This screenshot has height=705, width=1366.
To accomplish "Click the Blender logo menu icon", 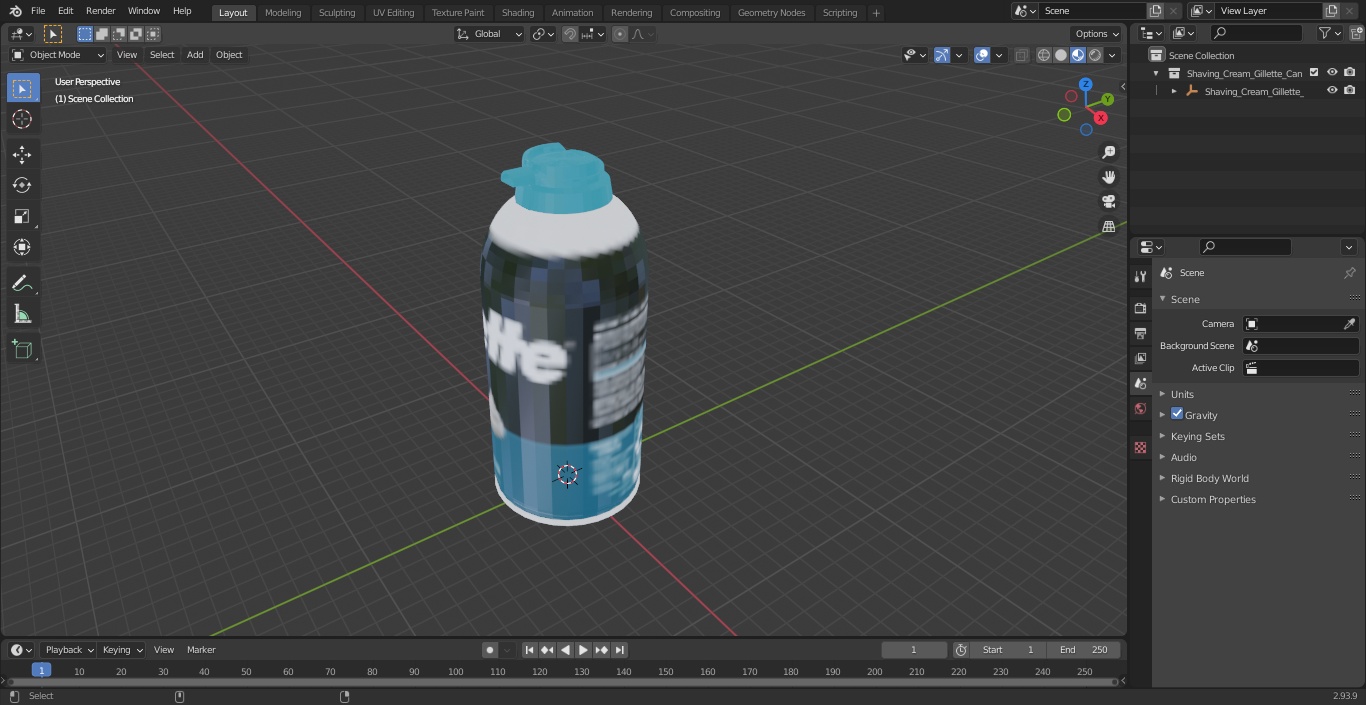I will point(15,11).
